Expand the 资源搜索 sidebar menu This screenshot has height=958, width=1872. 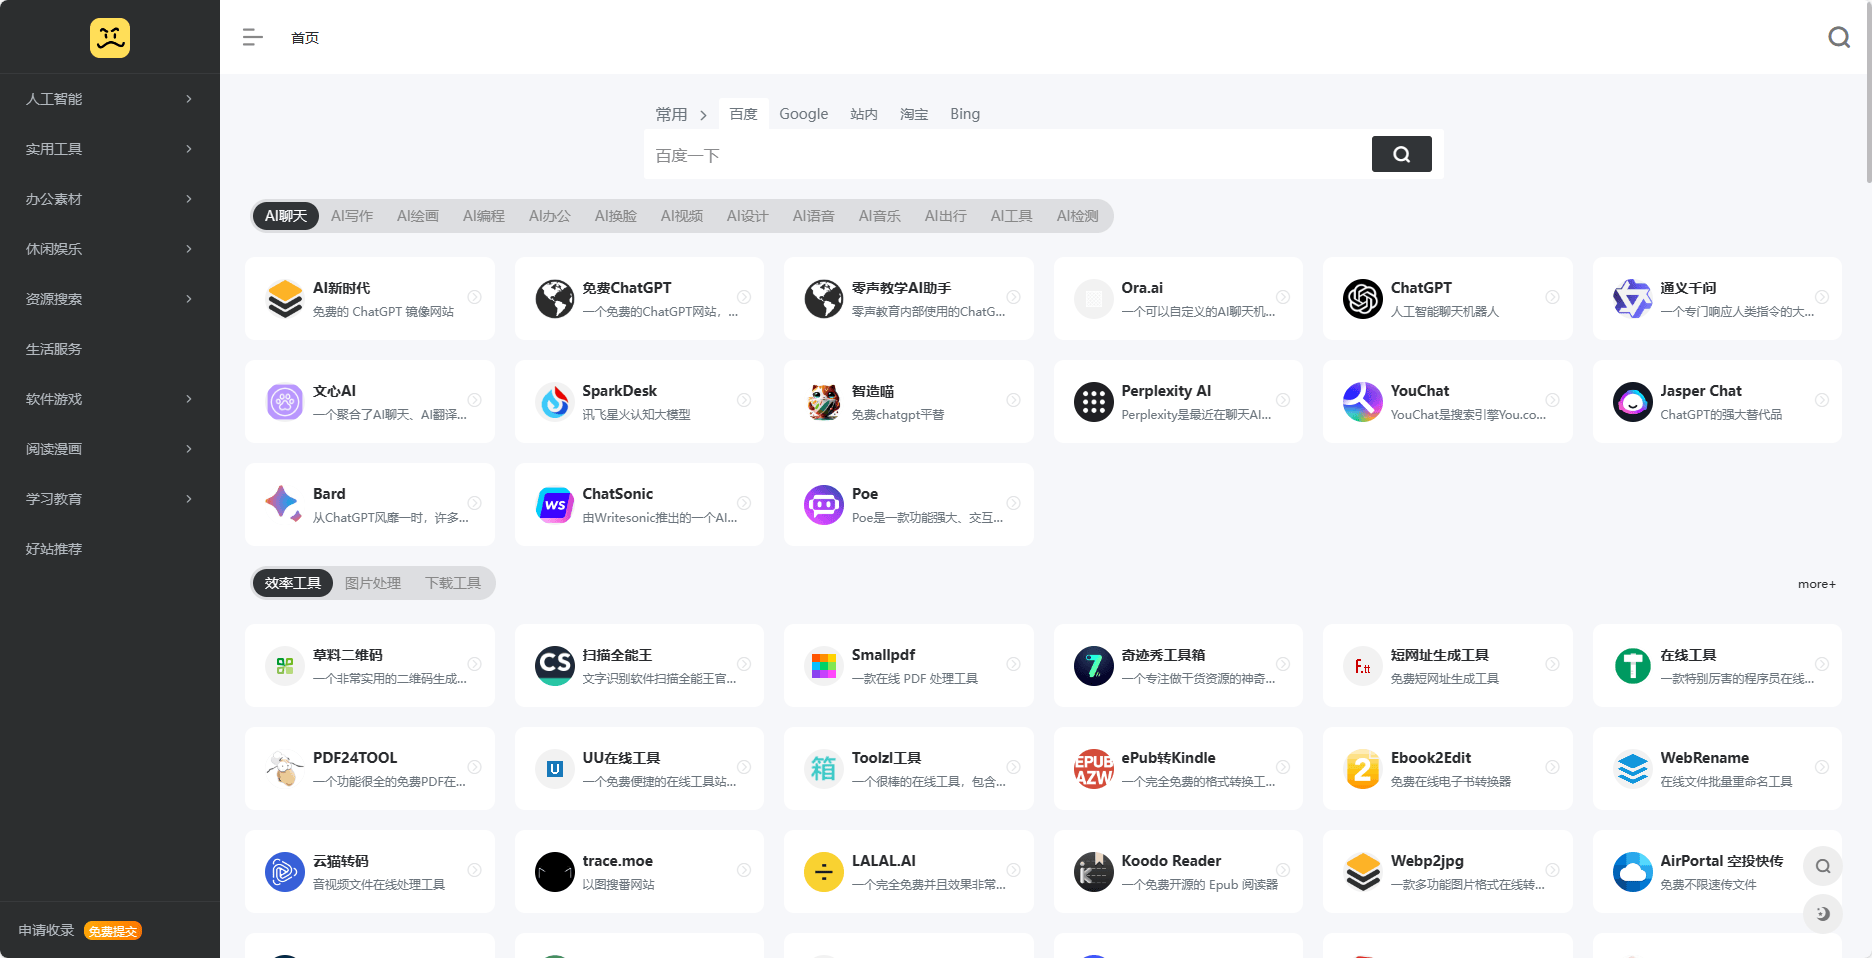[x=110, y=299]
